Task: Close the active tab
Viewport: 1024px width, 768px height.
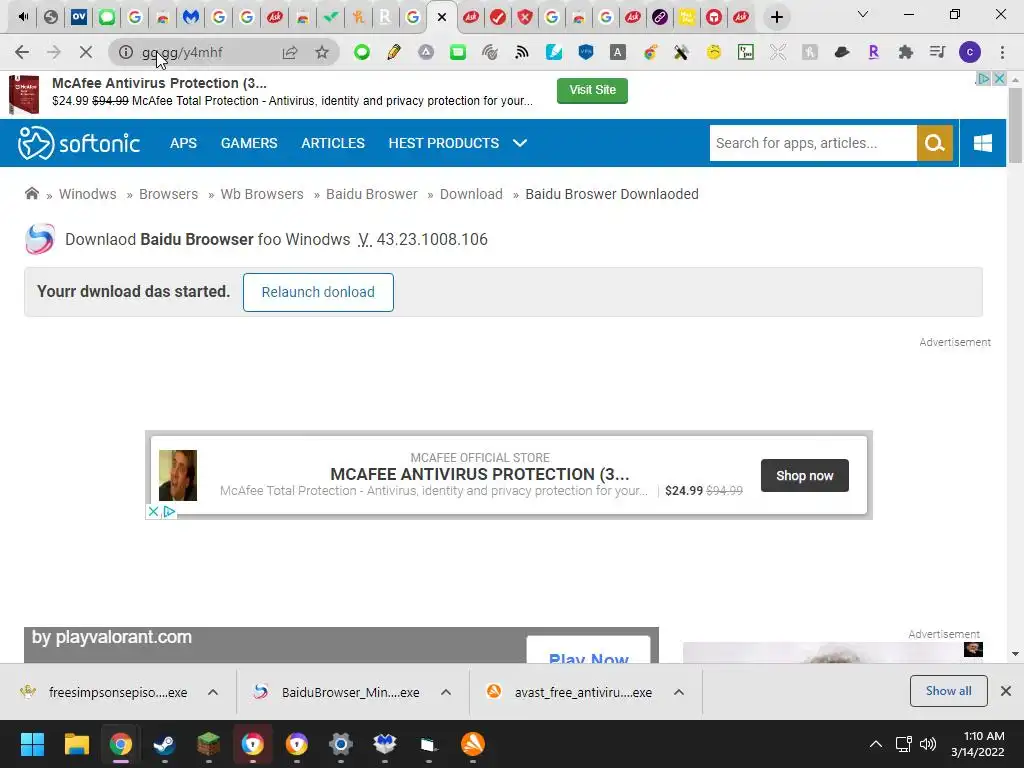Action: [x=442, y=17]
